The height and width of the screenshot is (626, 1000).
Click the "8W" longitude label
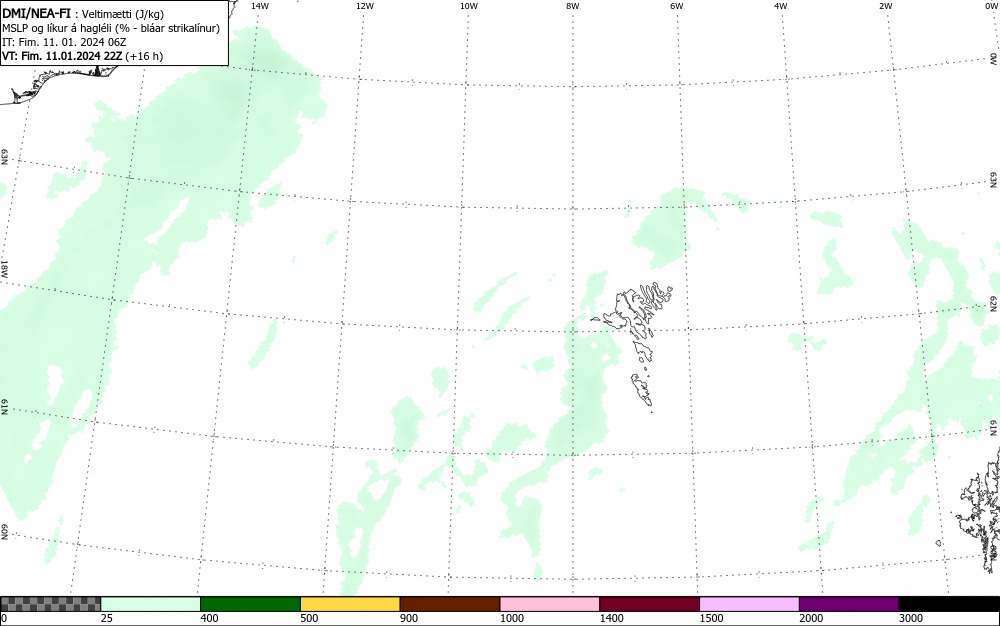573,6
